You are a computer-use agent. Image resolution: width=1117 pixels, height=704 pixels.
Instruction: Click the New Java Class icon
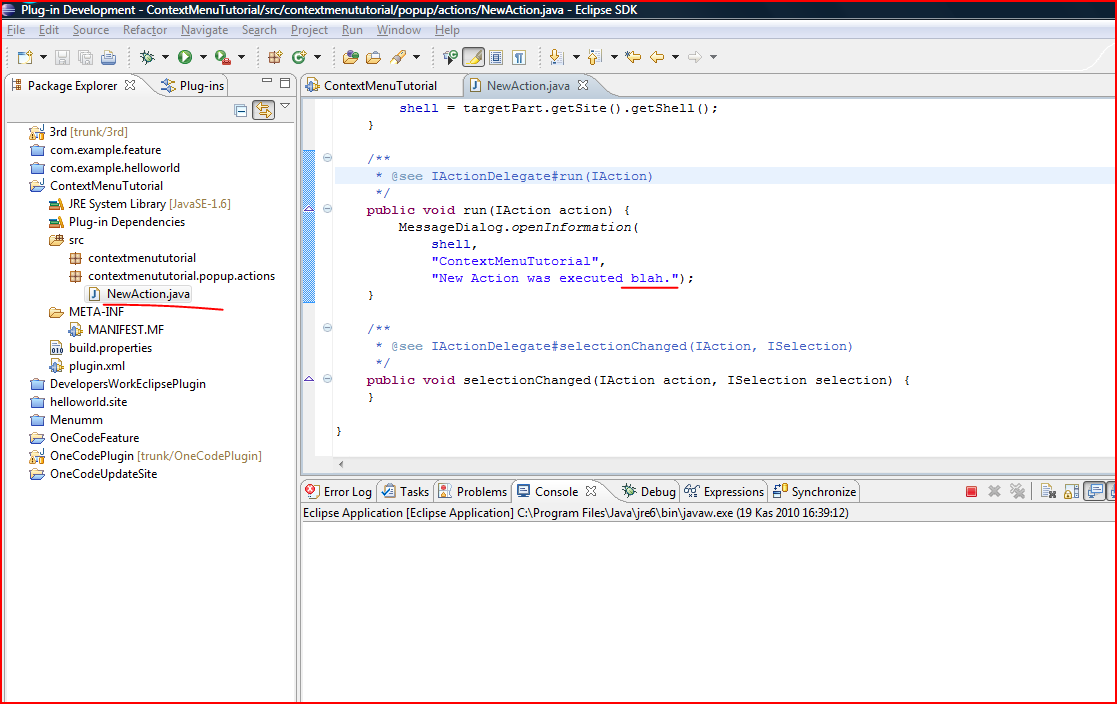(x=299, y=57)
